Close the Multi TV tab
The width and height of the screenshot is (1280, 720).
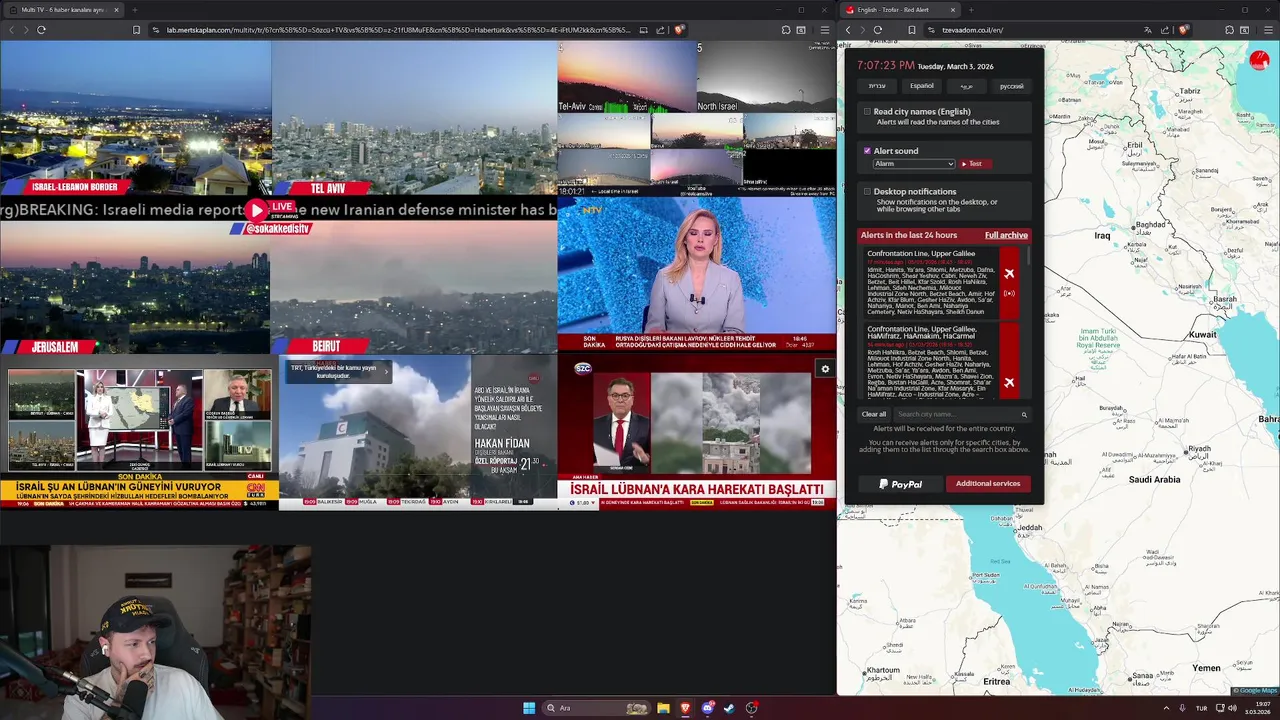(116, 10)
